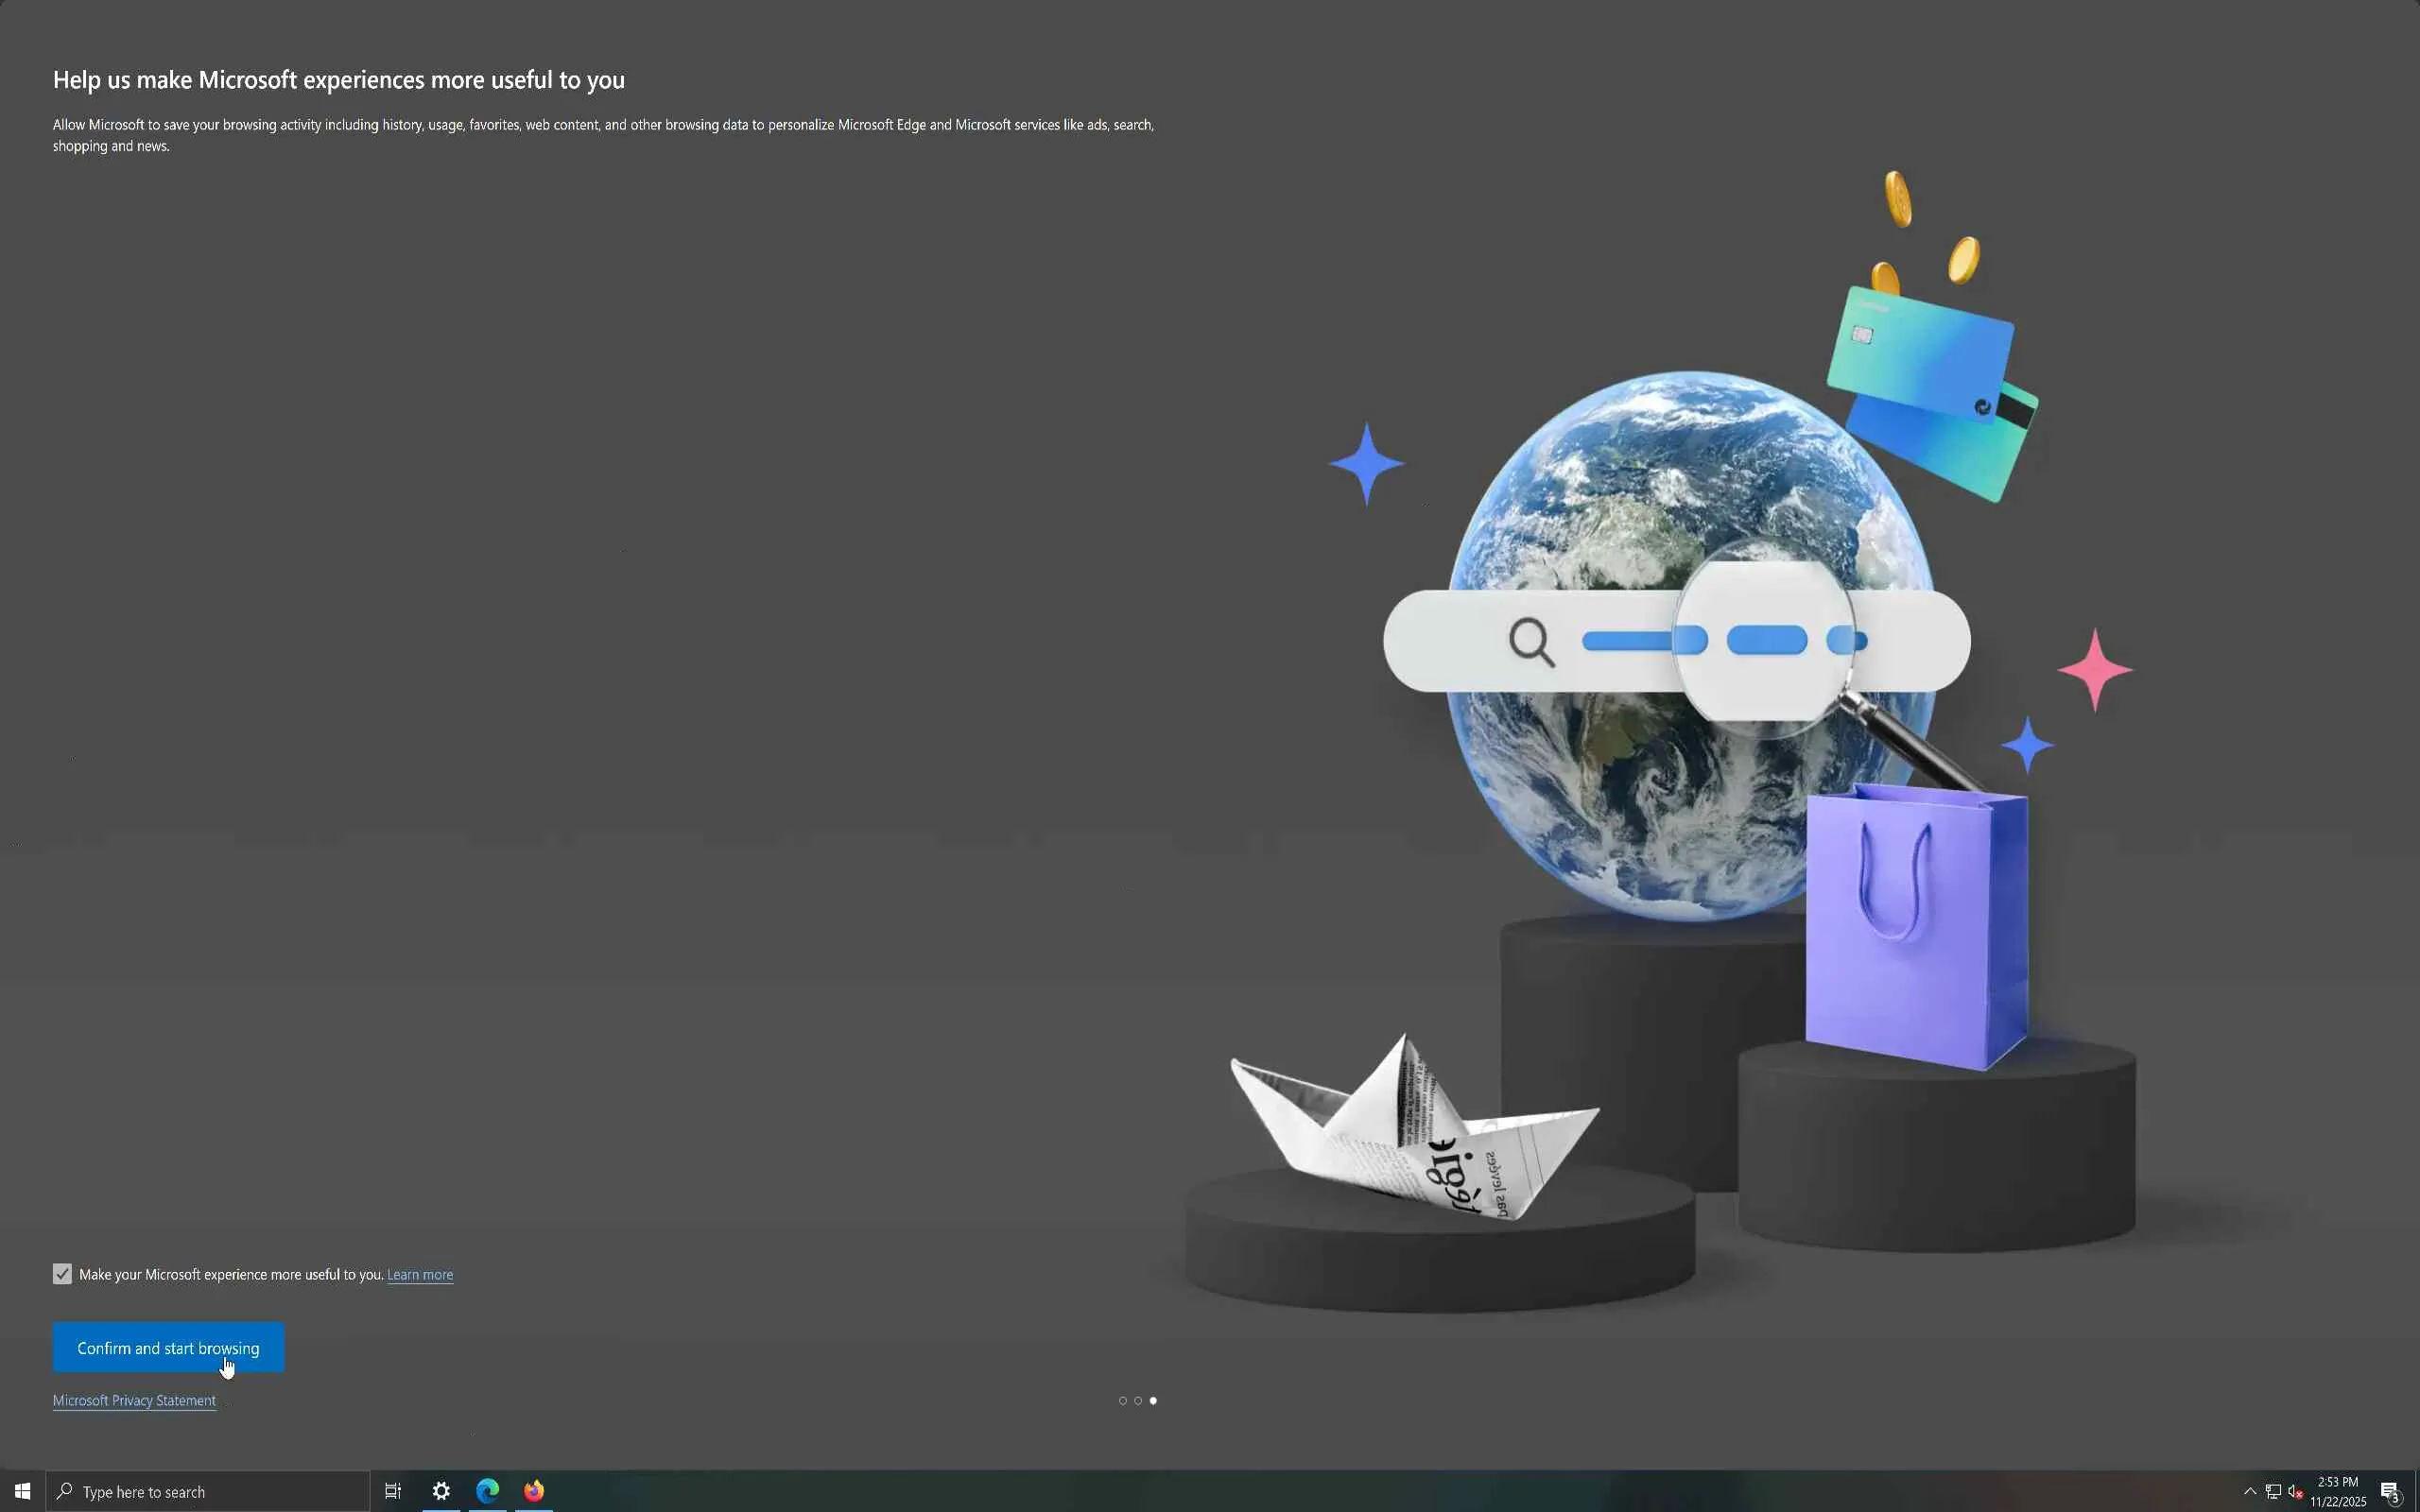This screenshot has width=2420, height=1512.
Task: Uncheck the Make your Microsoft experience useful checkbox
Action: (x=62, y=1274)
